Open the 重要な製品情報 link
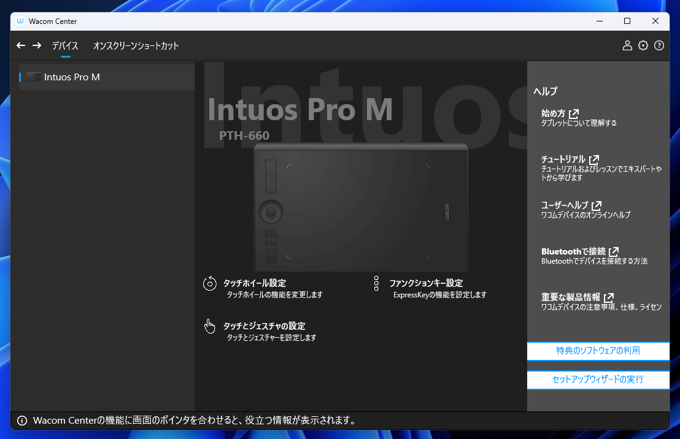The image size is (680, 439). (571, 297)
